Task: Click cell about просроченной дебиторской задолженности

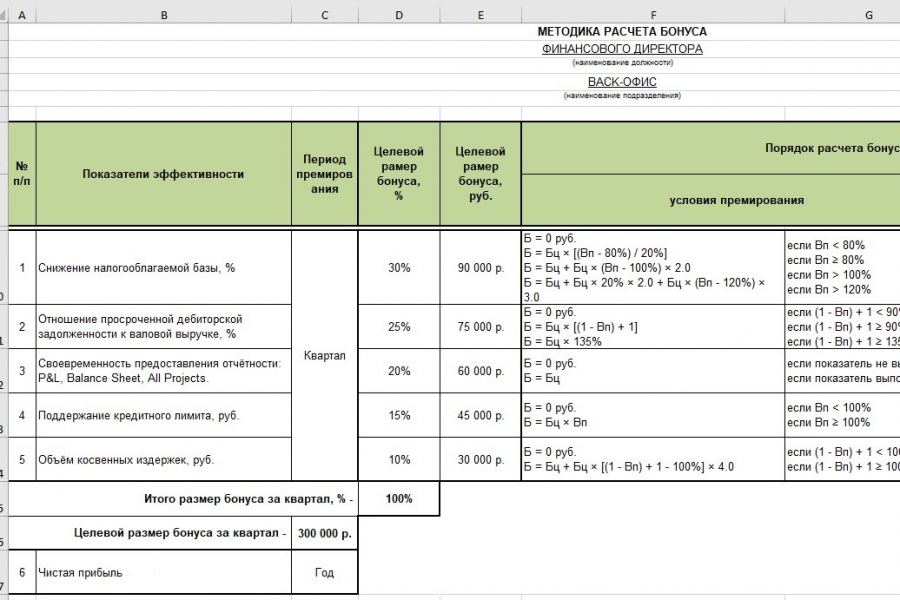Action: (x=164, y=327)
